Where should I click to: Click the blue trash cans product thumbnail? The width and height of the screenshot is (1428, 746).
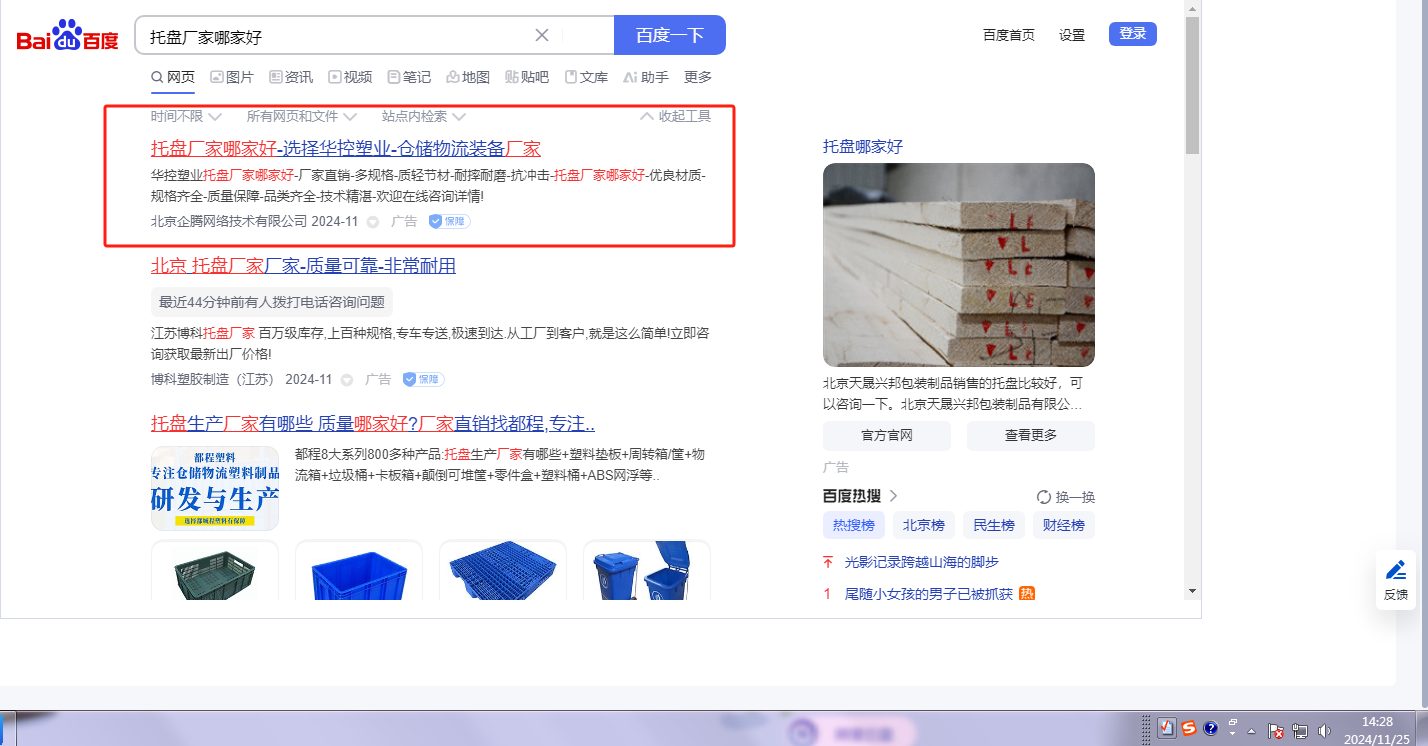tap(647, 570)
